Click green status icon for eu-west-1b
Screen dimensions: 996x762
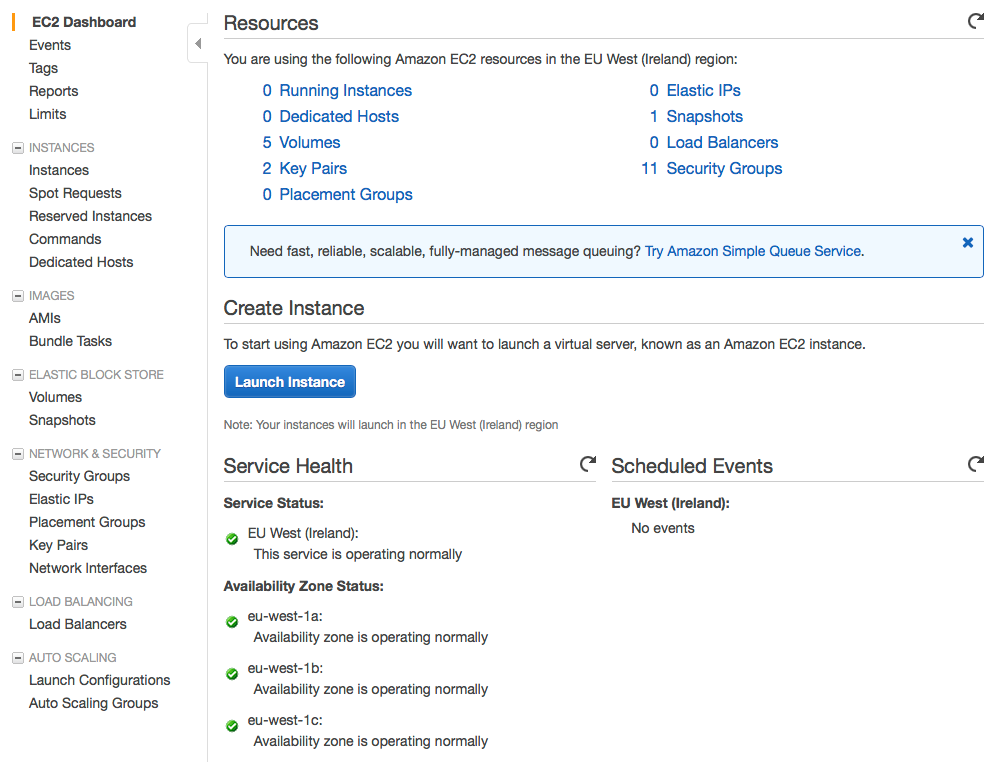(x=232, y=674)
